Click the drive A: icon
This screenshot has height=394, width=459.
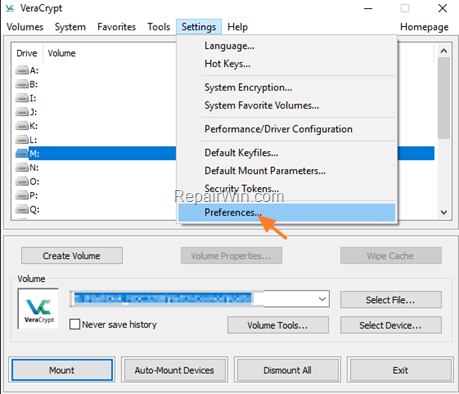(x=22, y=70)
